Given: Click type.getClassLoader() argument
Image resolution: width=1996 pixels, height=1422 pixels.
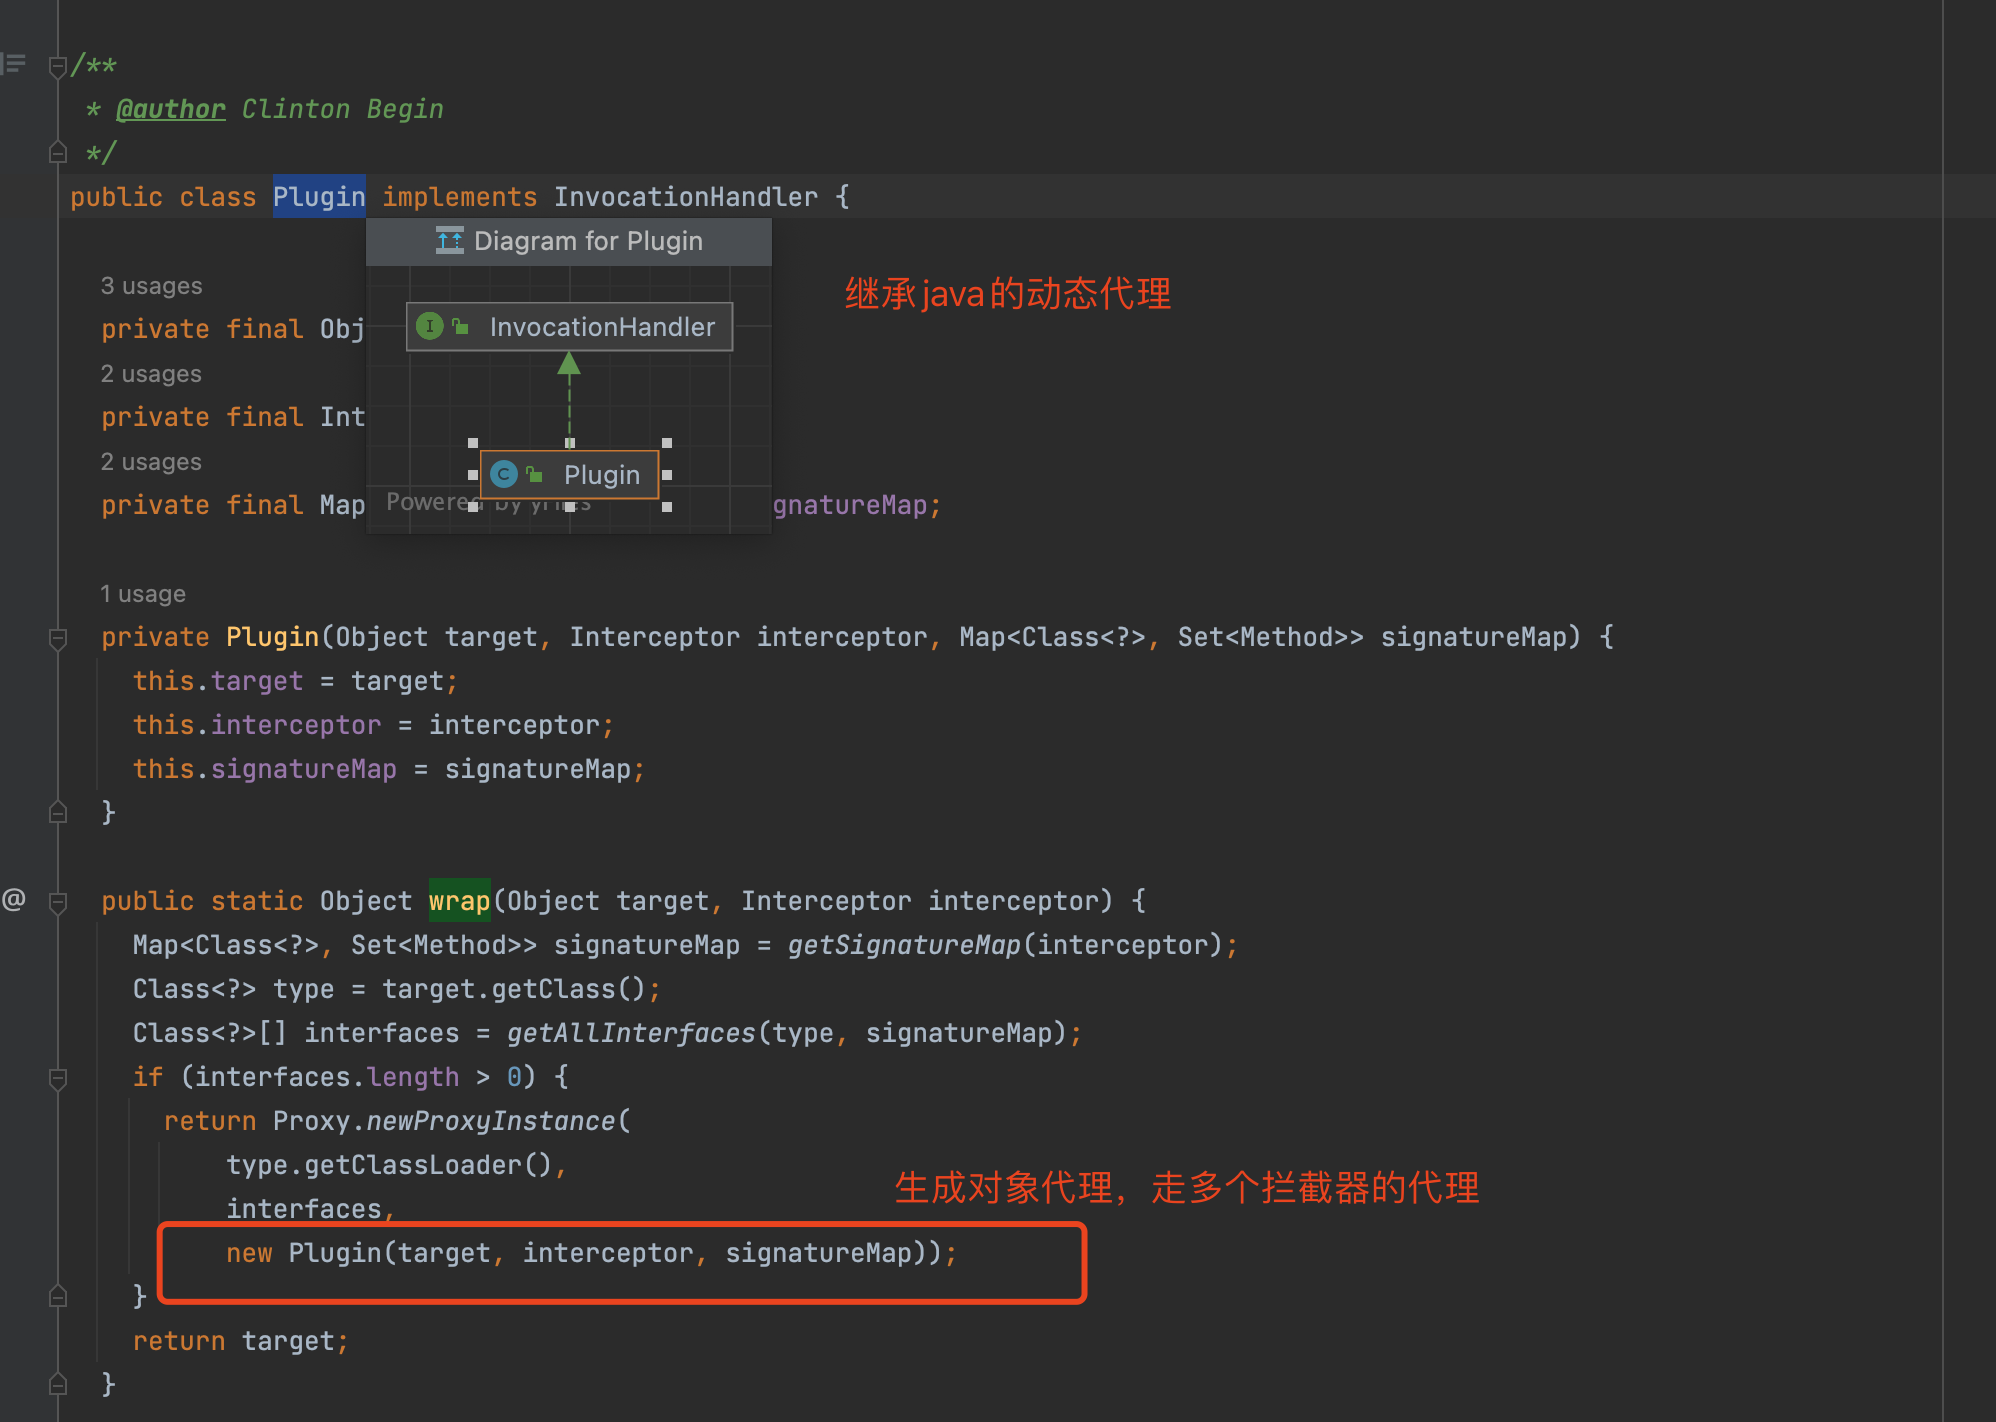Looking at the screenshot, I should click(x=389, y=1165).
